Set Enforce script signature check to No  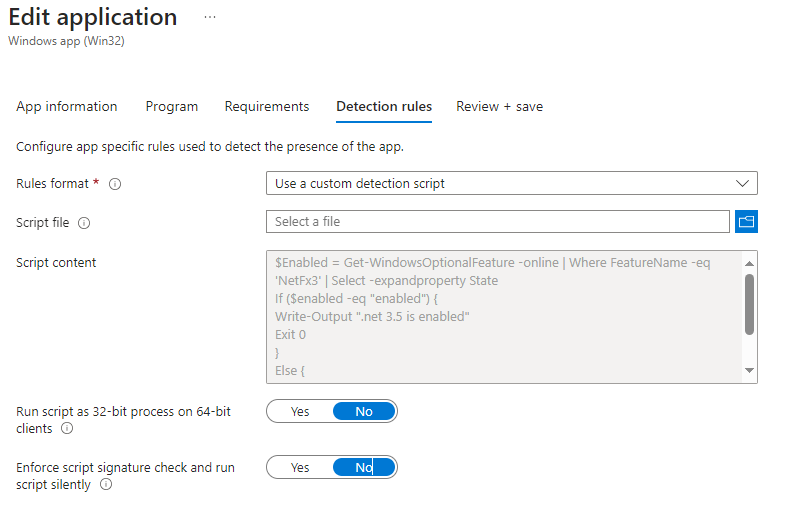click(364, 467)
